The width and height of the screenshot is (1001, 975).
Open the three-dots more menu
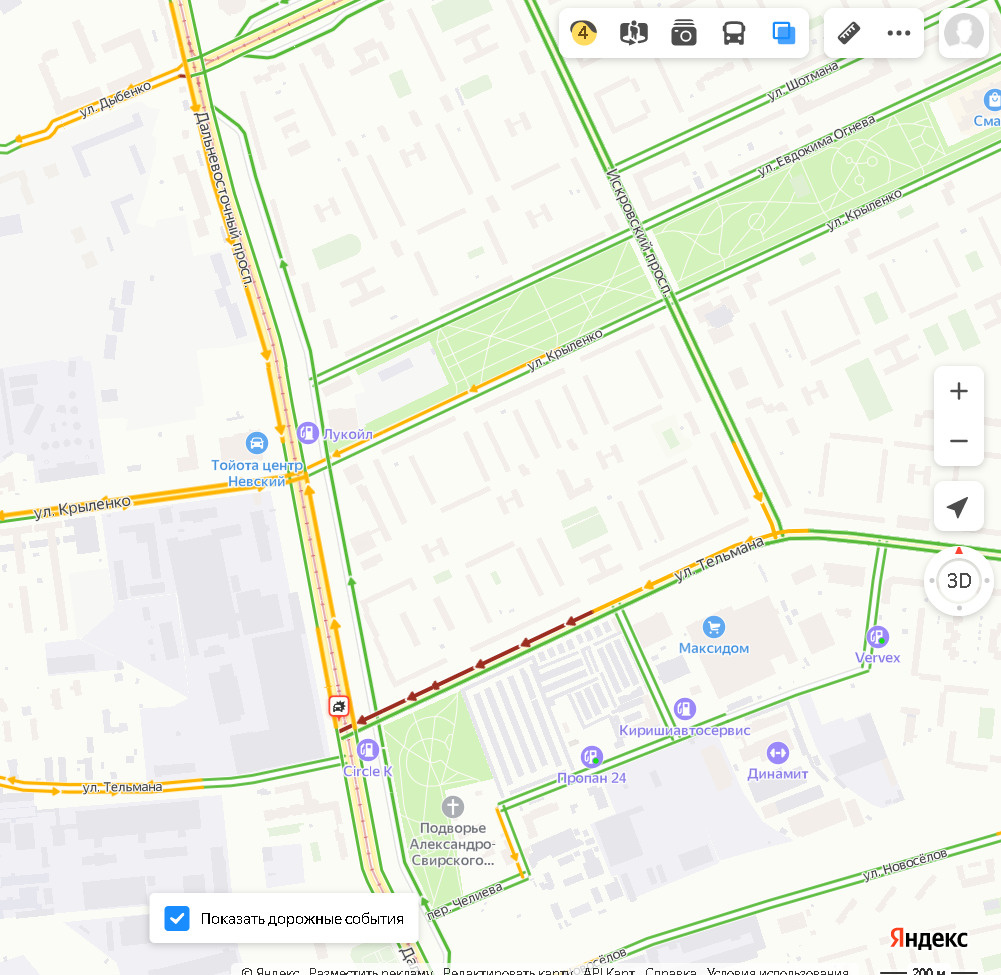899,33
